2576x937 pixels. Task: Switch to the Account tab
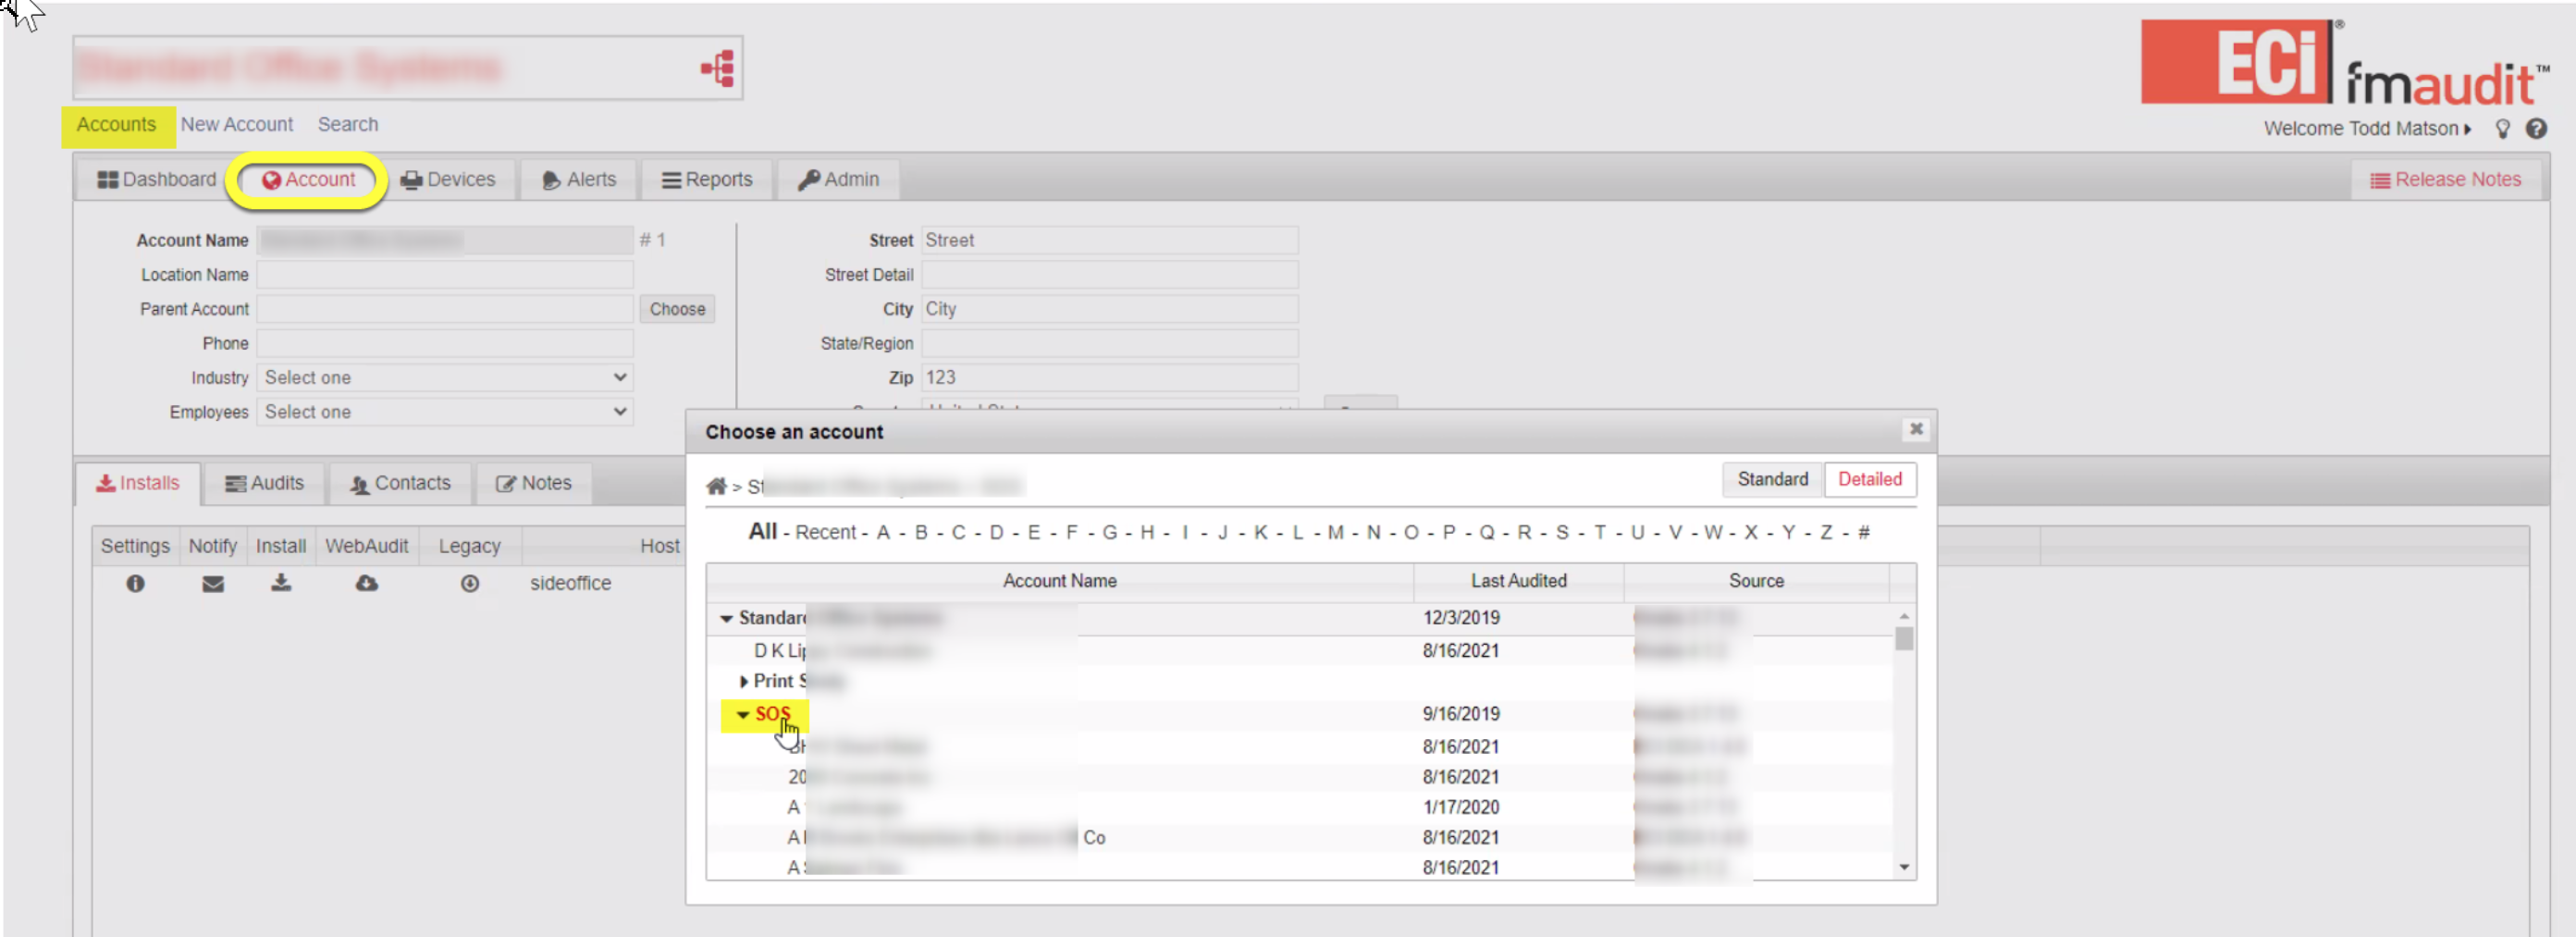[308, 179]
